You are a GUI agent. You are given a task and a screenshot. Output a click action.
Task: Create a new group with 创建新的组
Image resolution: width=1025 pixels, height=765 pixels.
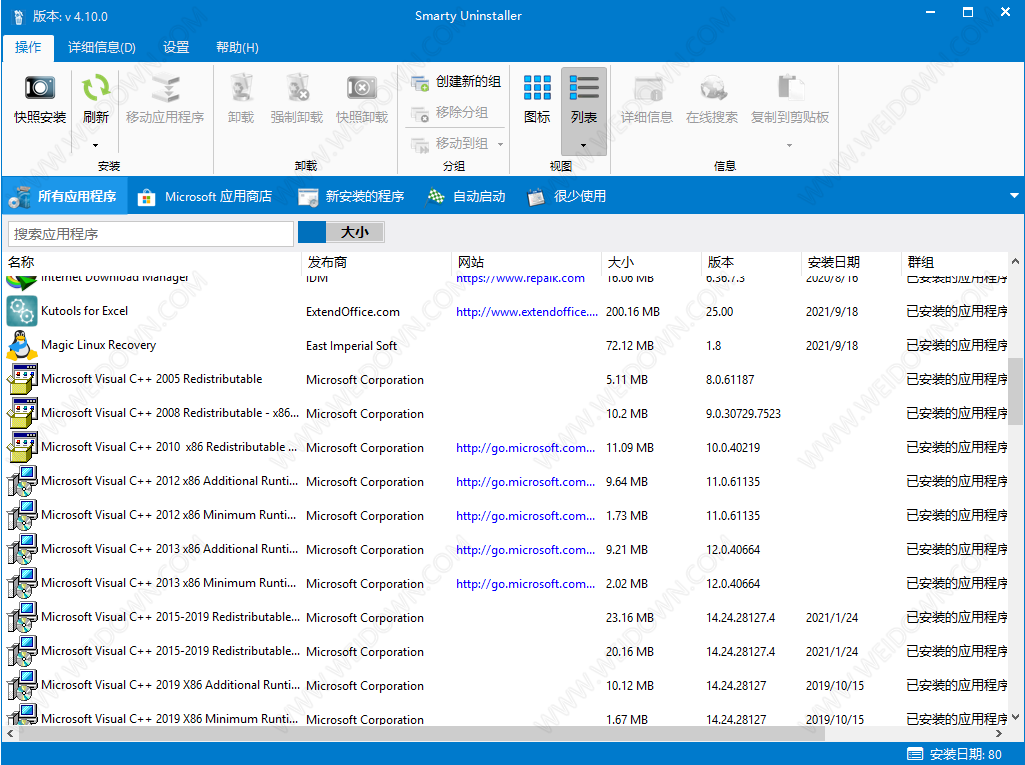(x=456, y=82)
